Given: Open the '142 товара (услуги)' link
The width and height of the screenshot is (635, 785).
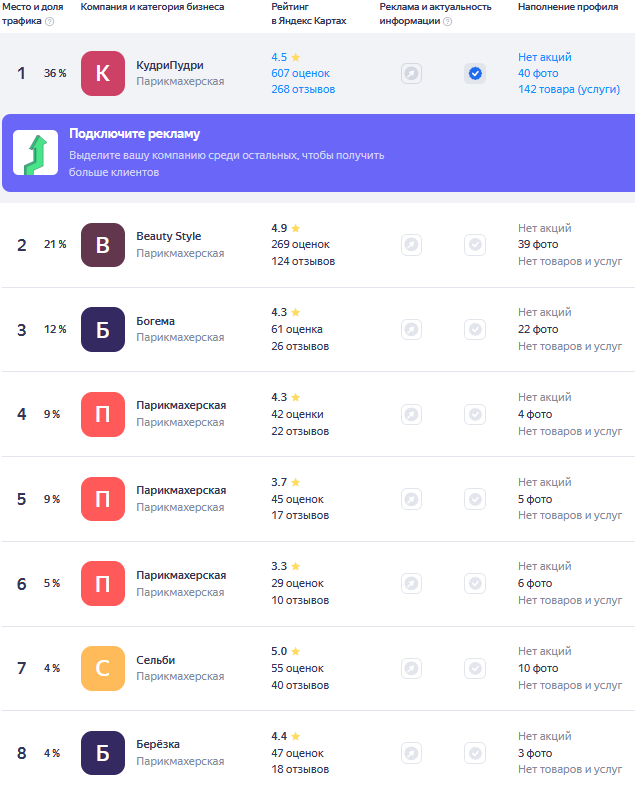Looking at the screenshot, I should coord(569,89).
